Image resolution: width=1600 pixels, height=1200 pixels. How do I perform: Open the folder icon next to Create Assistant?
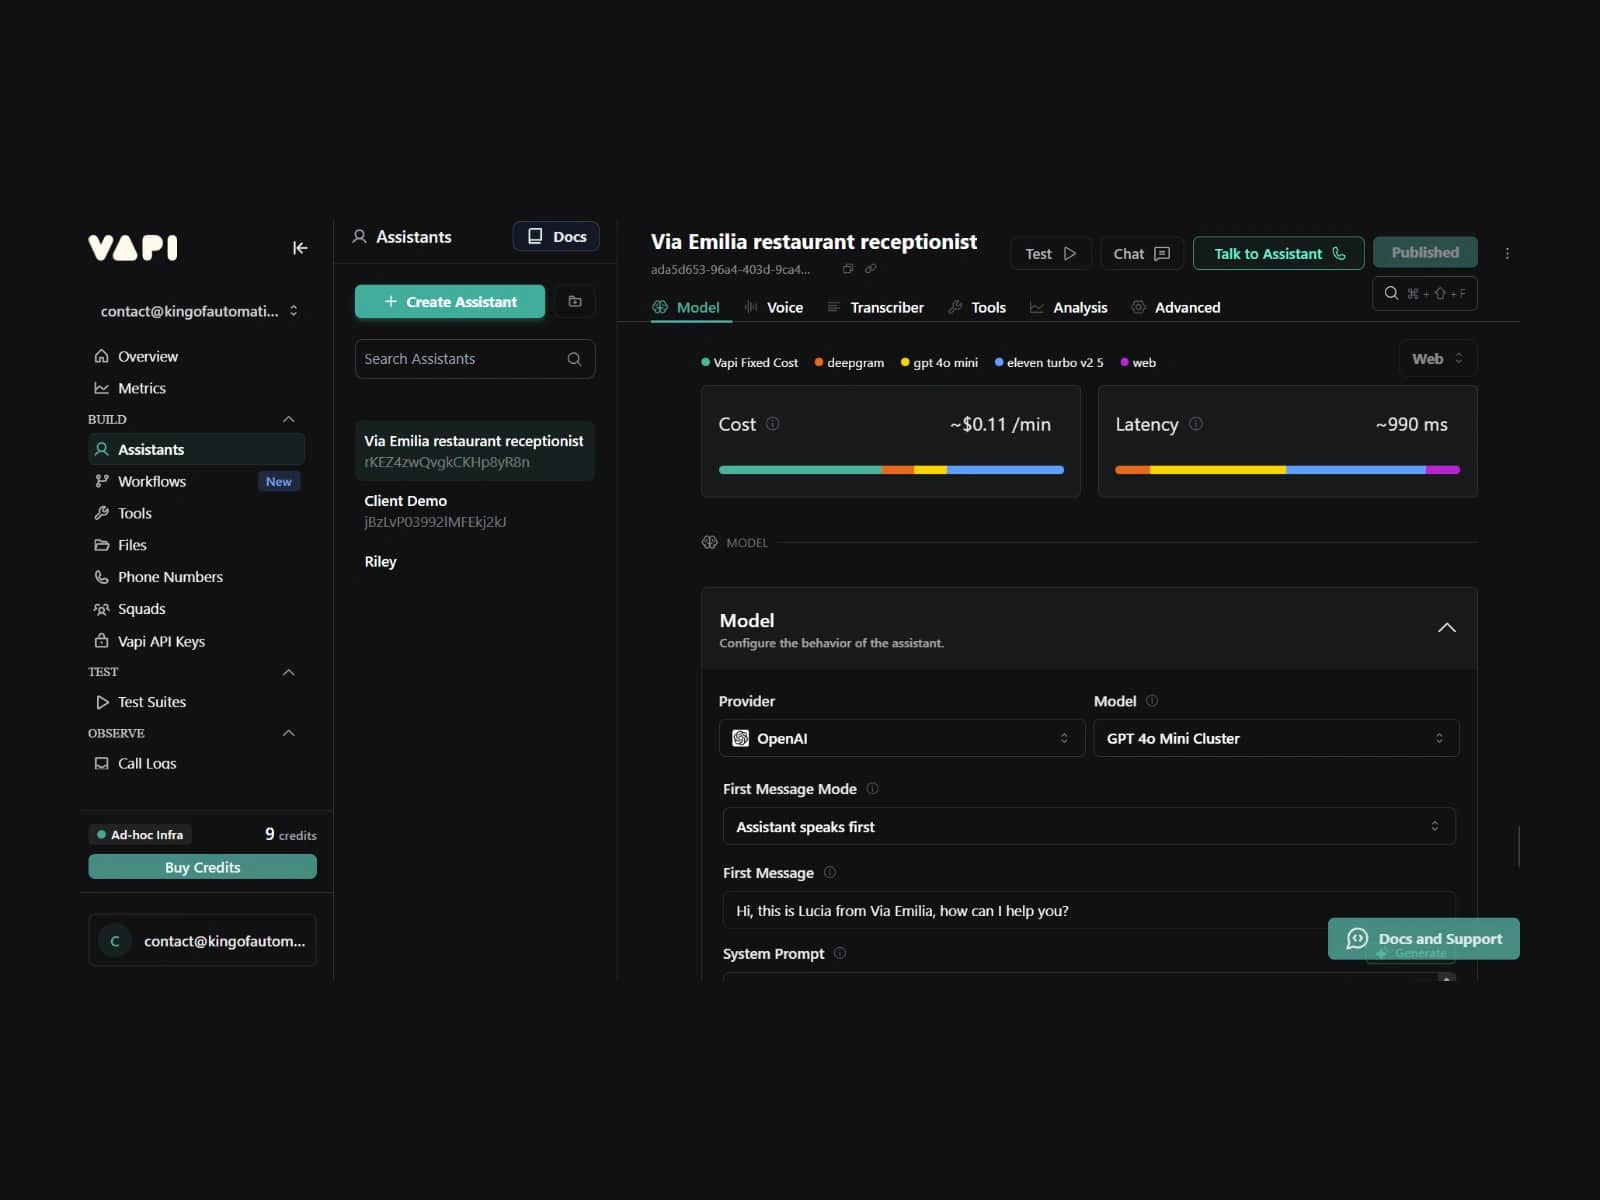[575, 301]
